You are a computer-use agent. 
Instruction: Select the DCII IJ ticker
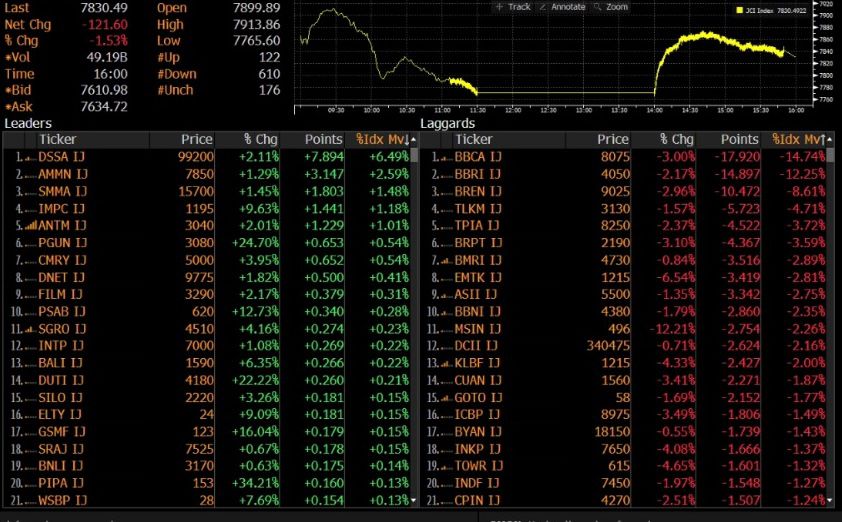click(476, 346)
